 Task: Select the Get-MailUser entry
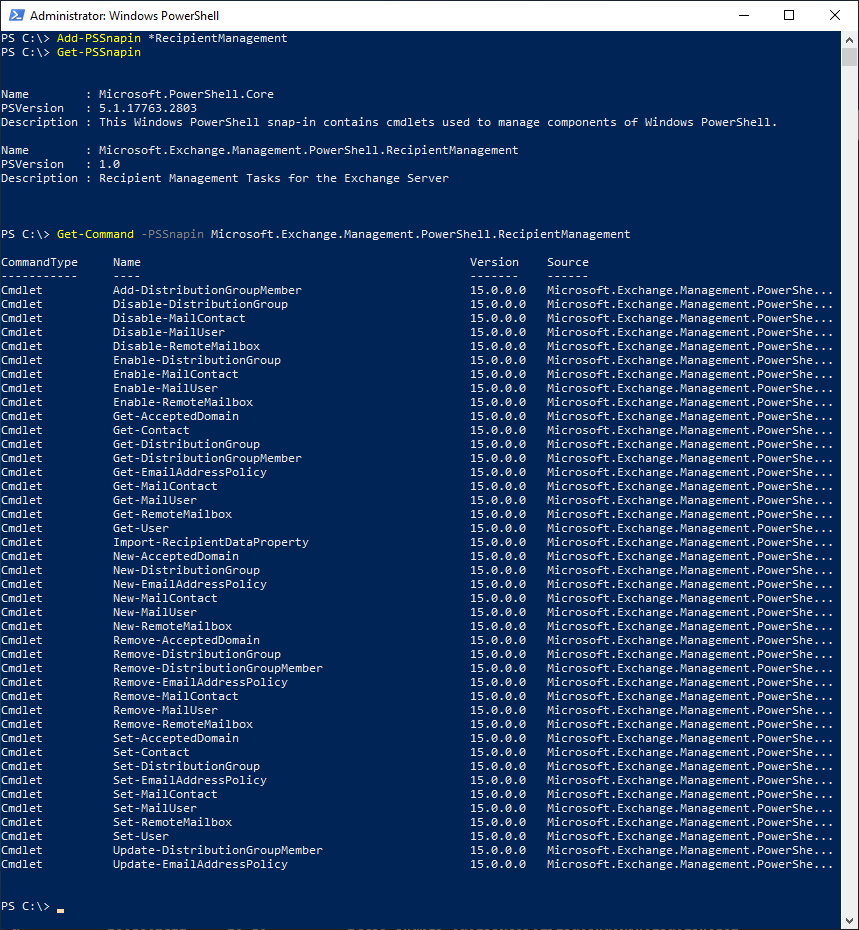coord(155,501)
